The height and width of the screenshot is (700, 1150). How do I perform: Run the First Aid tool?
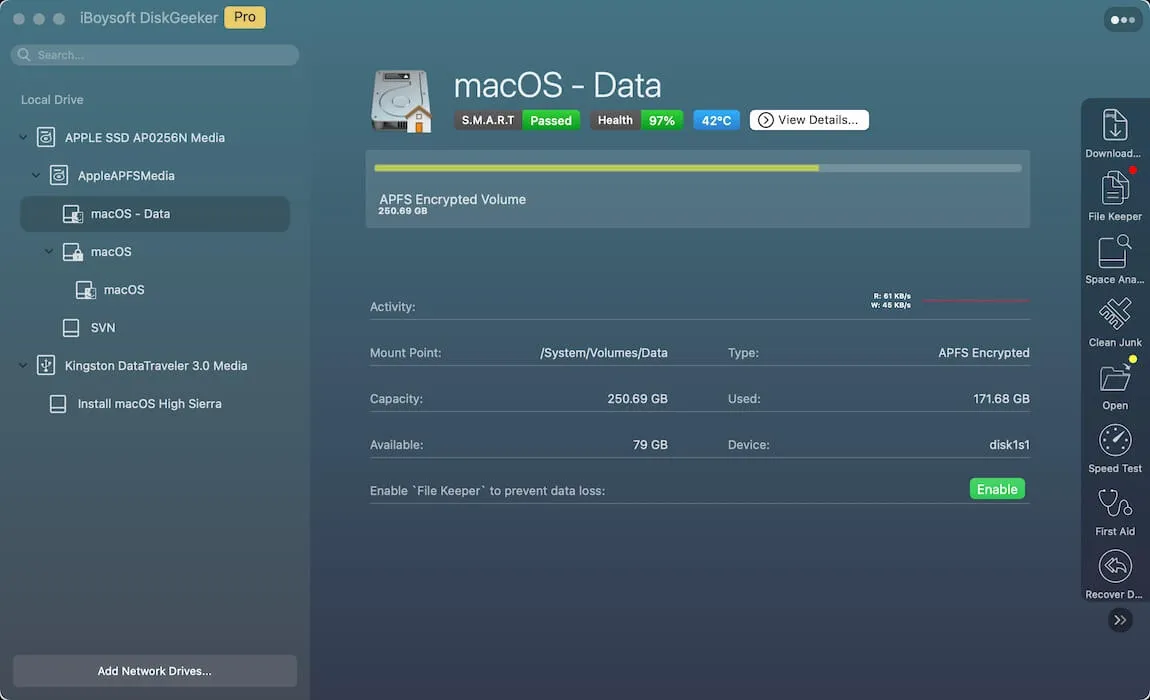pyautogui.click(x=1114, y=511)
